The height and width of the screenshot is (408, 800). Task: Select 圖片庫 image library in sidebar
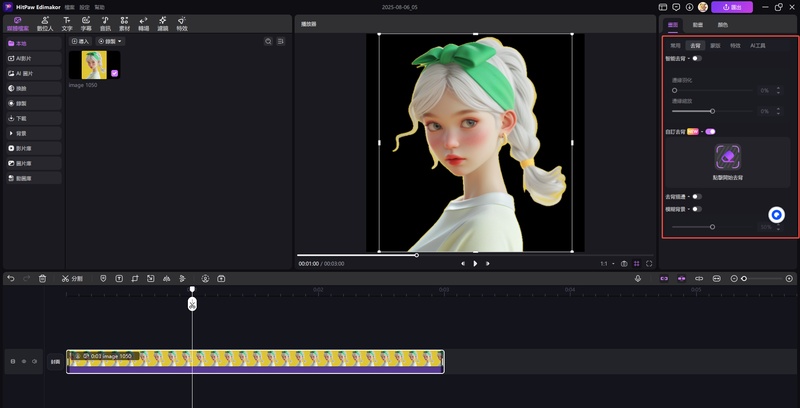[34, 163]
